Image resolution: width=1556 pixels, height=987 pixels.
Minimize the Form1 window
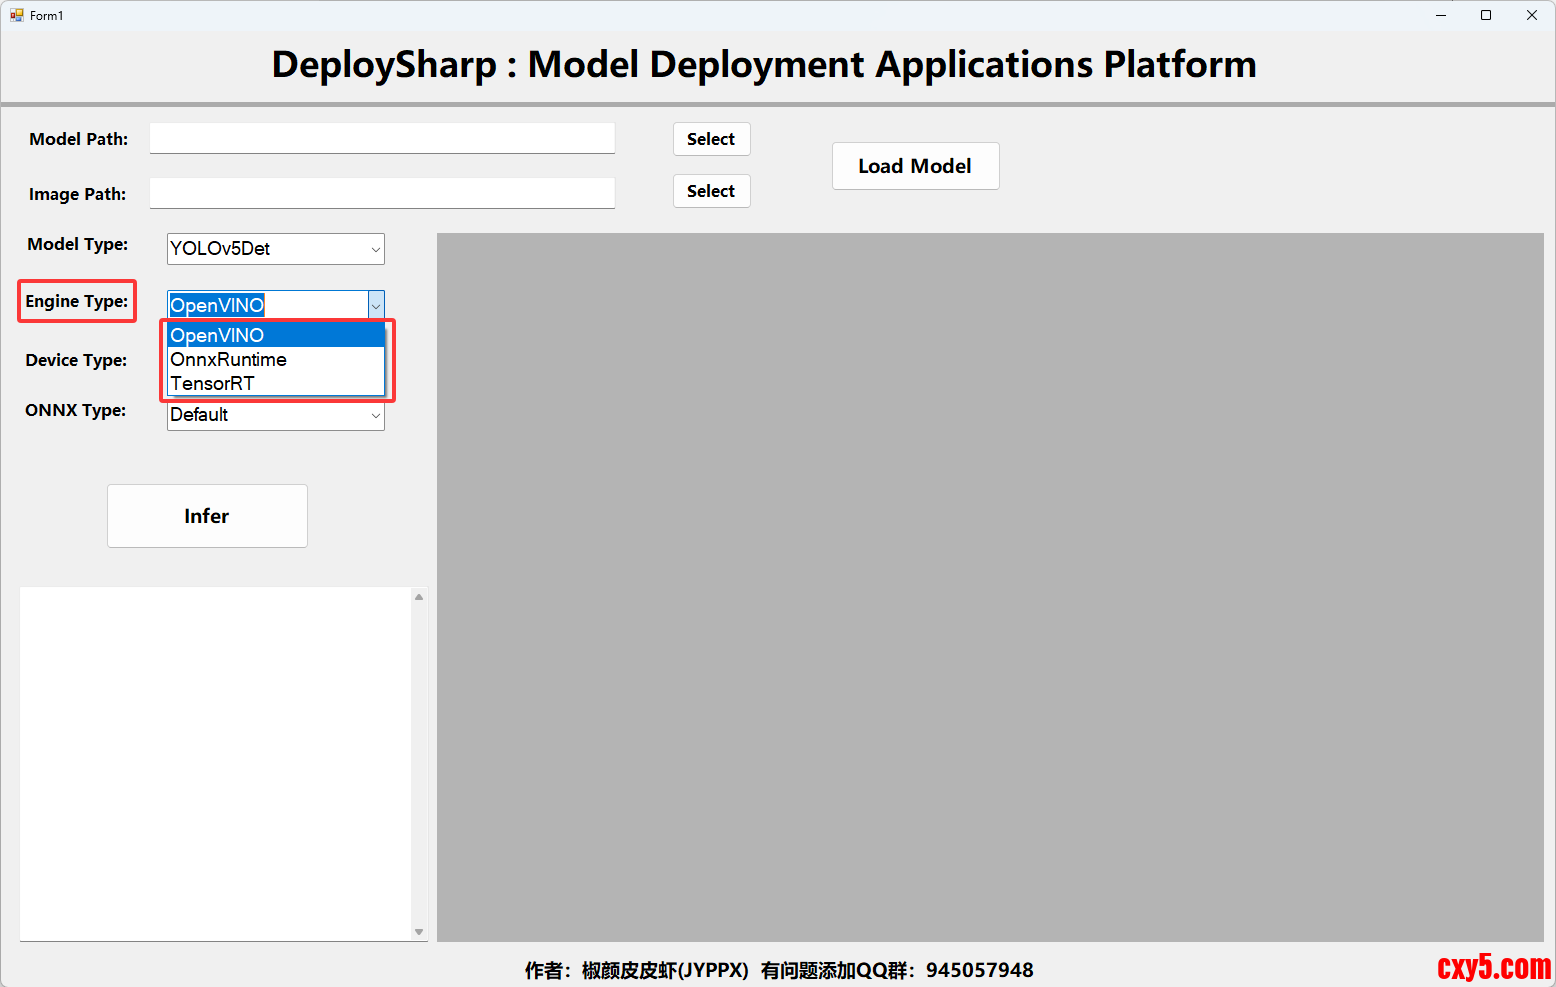pos(1441,15)
